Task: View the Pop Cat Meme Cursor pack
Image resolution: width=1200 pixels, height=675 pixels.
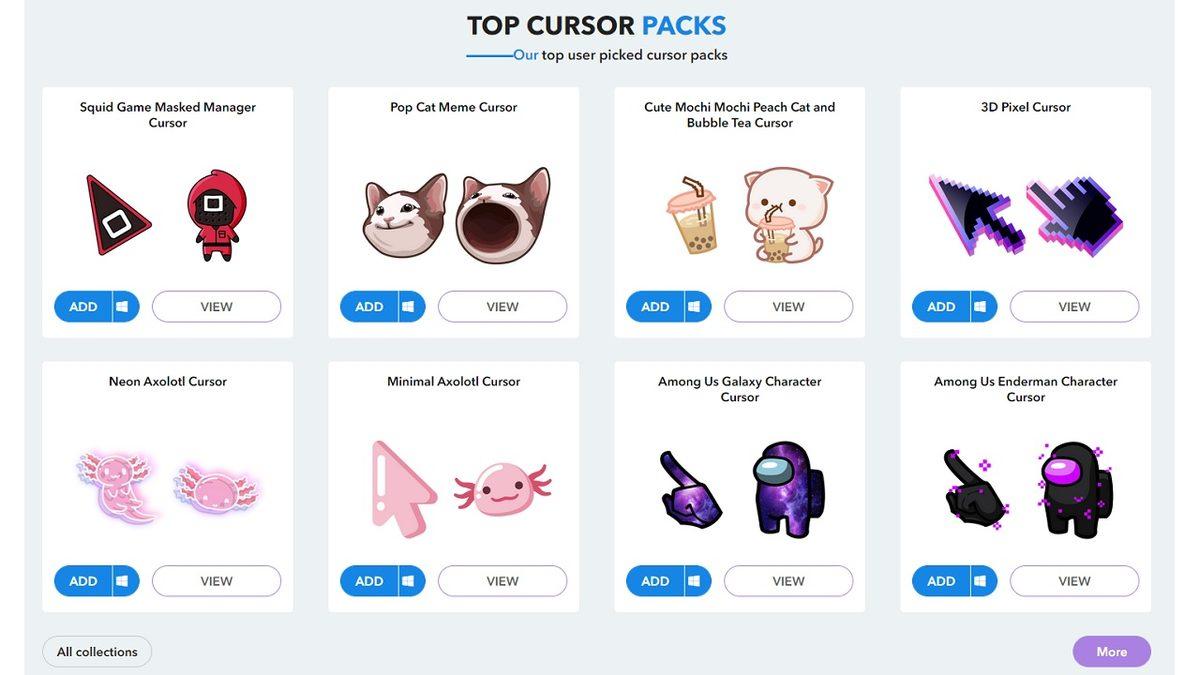Action: [502, 307]
